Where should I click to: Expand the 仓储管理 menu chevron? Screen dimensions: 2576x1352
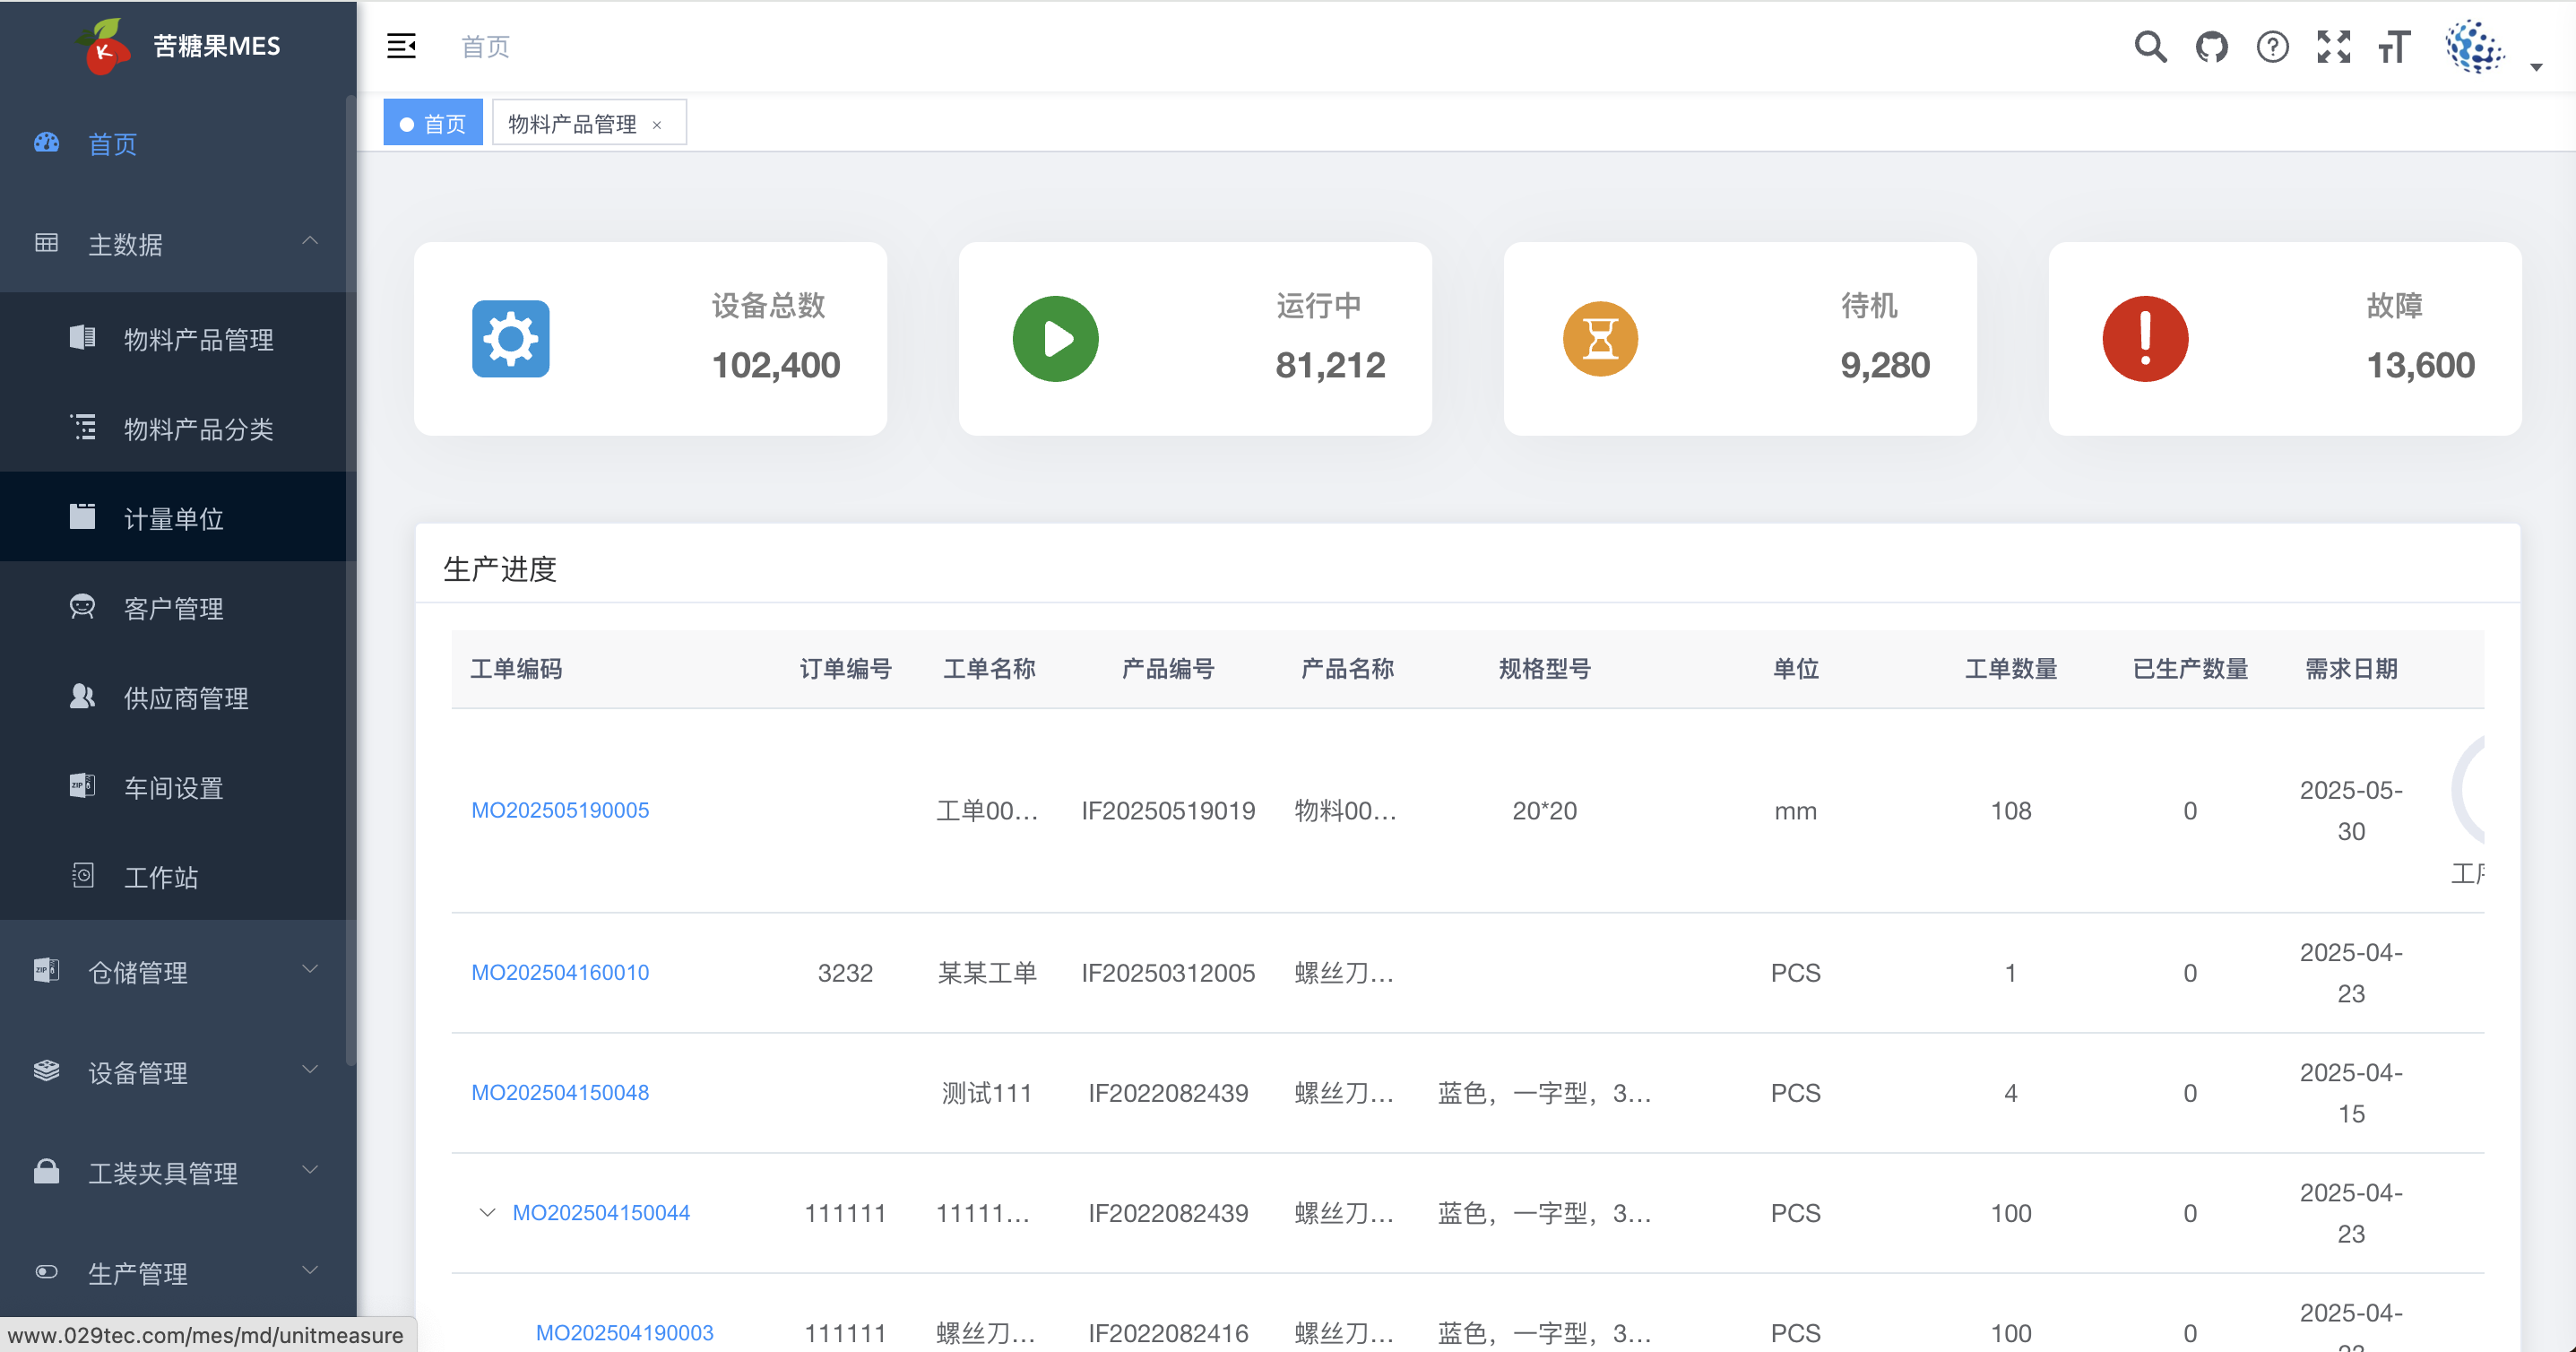pos(310,970)
